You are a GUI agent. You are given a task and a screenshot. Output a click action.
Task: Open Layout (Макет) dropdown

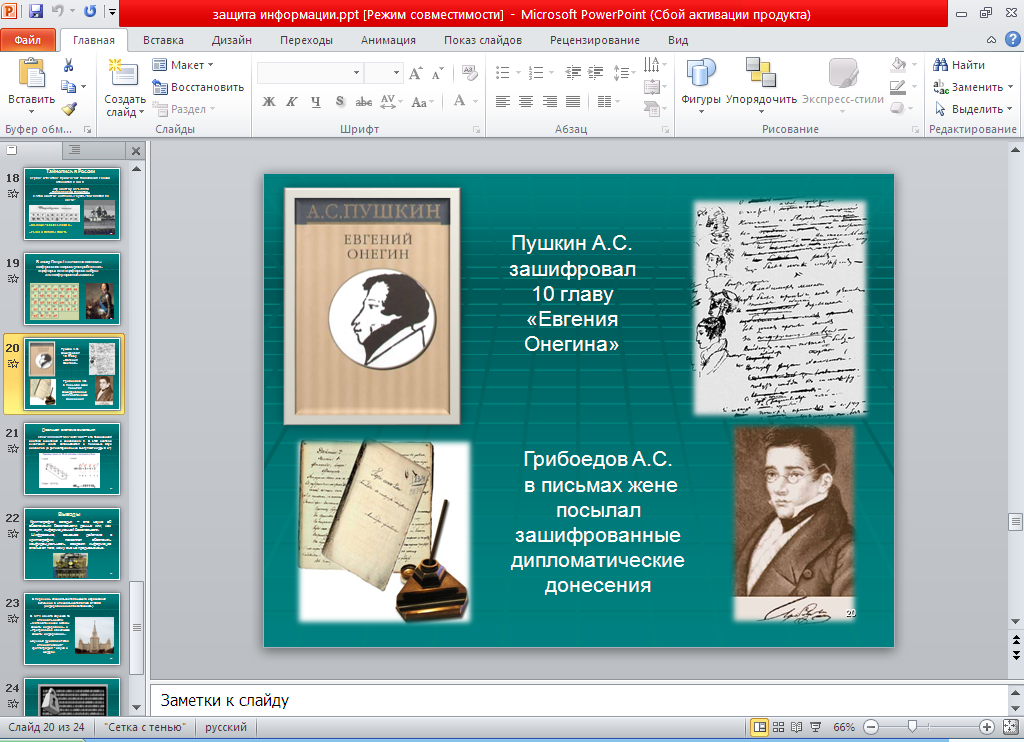tap(183, 65)
